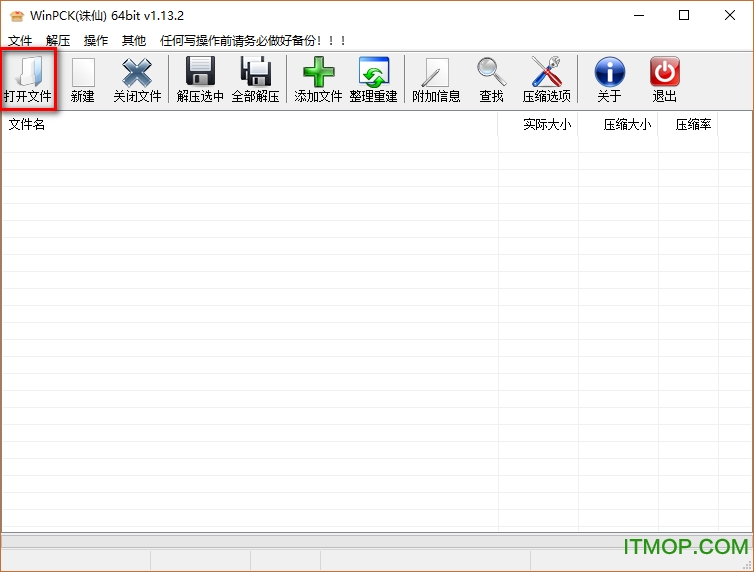
Task: Close the current file via 关闭文件 icon
Action: point(137,74)
